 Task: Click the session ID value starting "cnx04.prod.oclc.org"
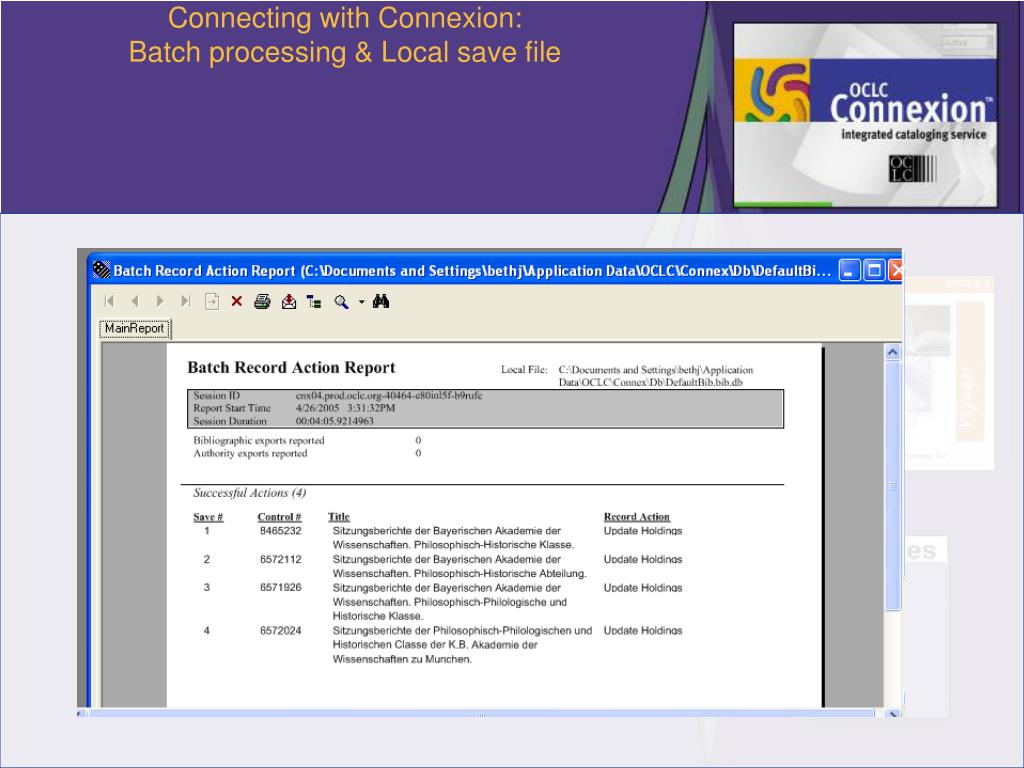389,396
